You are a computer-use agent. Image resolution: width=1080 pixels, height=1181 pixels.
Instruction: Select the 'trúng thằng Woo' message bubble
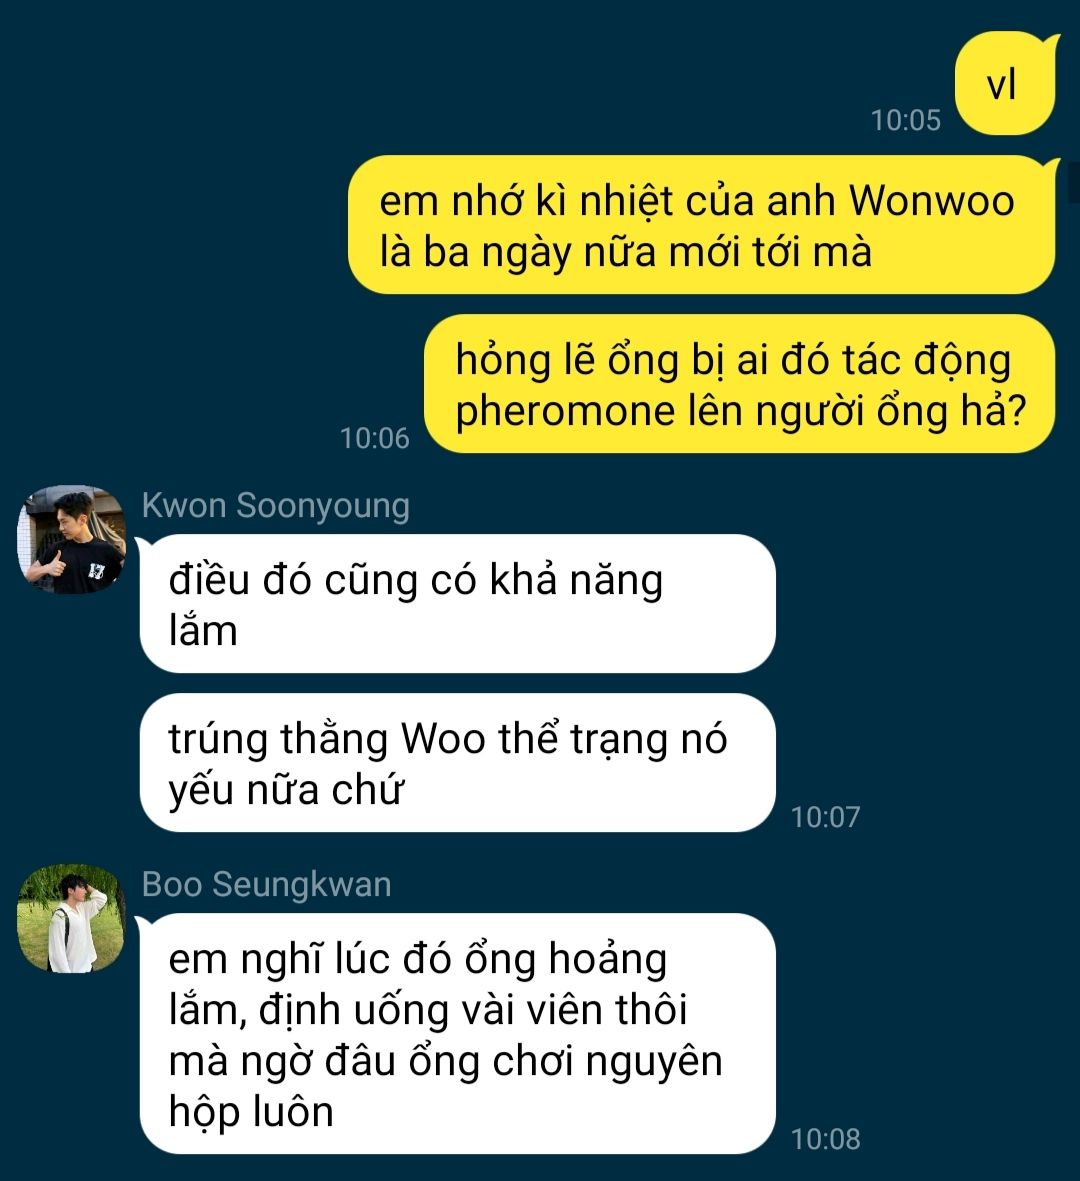pyautogui.click(x=456, y=762)
